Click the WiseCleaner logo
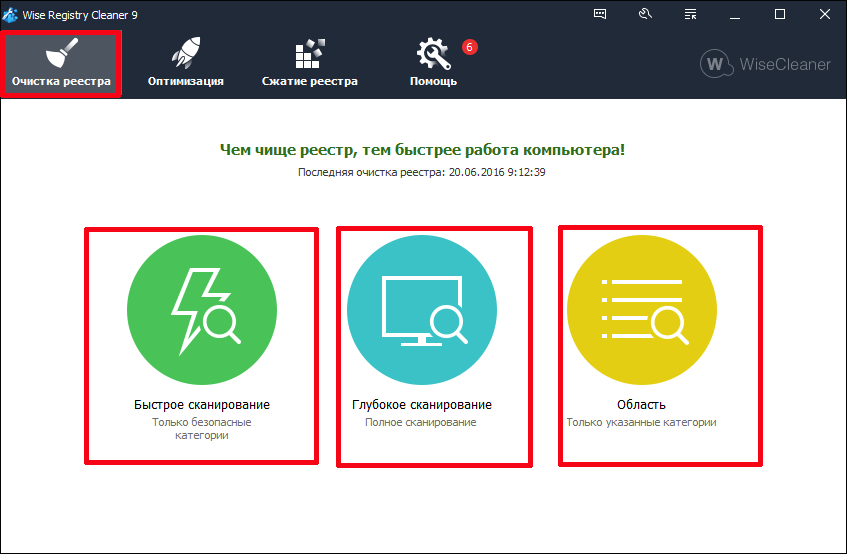The height and width of the screenshot is (554, 847). coord(766,64)
